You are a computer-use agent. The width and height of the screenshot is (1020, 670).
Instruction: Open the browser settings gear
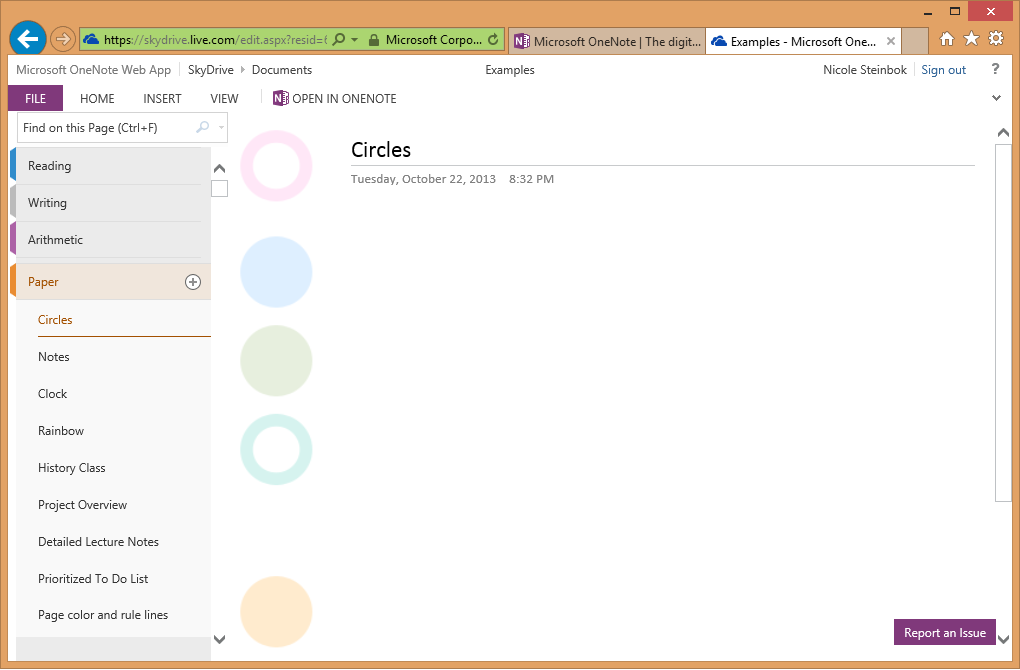pos(996,38)
